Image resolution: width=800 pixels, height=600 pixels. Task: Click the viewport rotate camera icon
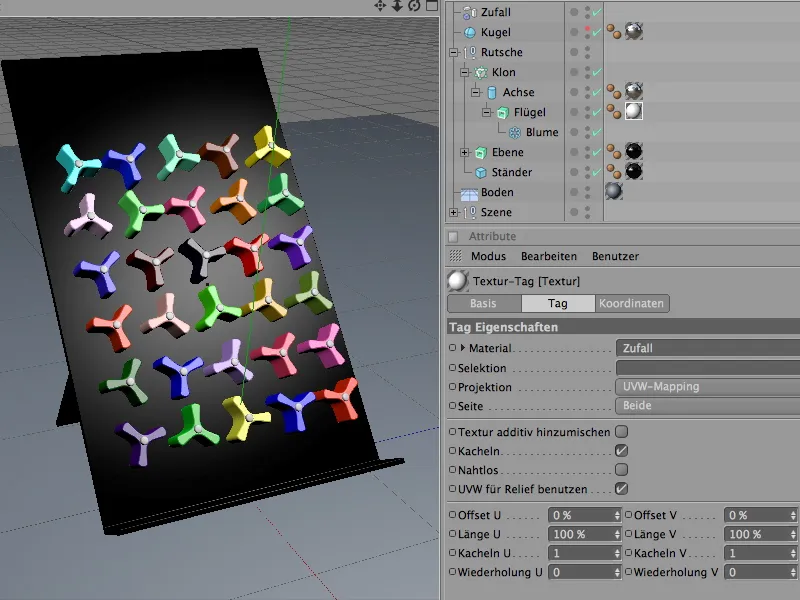coord(413,6)
